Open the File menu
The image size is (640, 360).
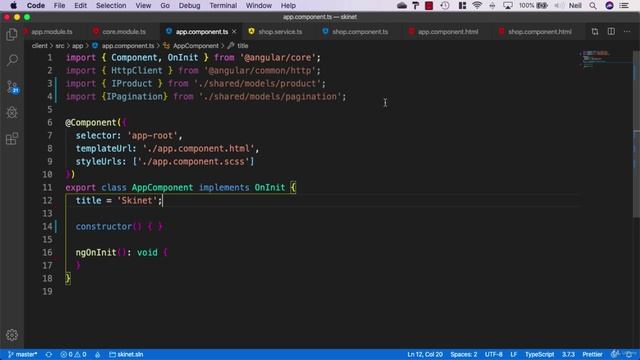pyautogui.click(x=60, y=5)
